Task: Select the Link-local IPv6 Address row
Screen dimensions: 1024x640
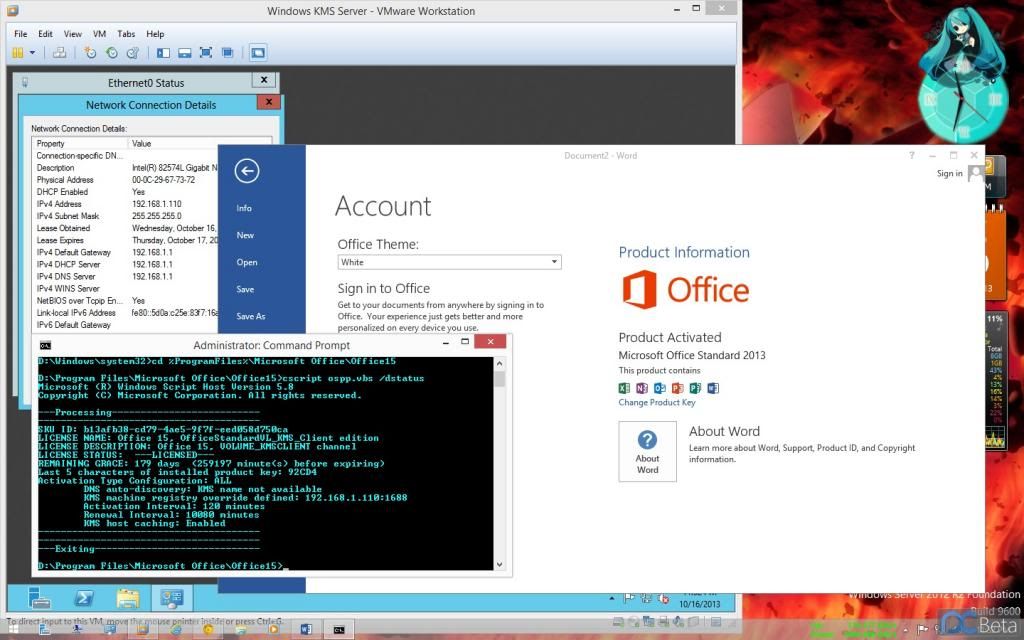Action: 127,313
